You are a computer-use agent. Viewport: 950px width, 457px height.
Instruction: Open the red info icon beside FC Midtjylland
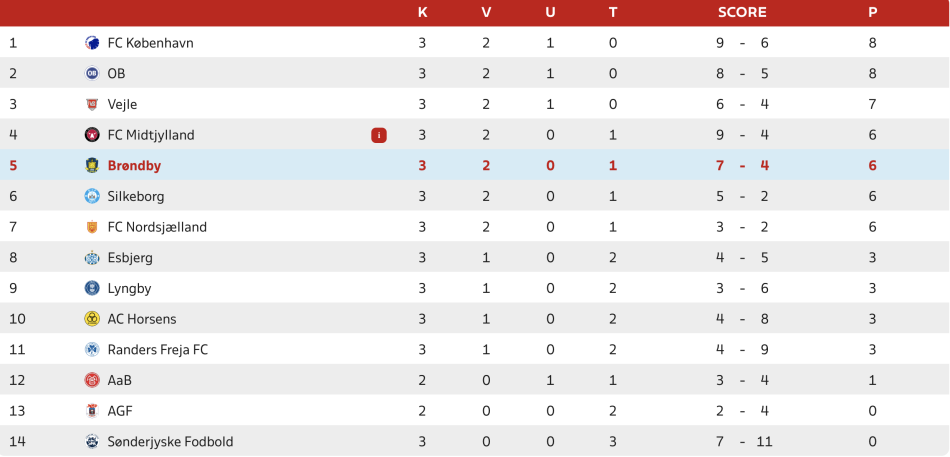(x=379, y=135)
